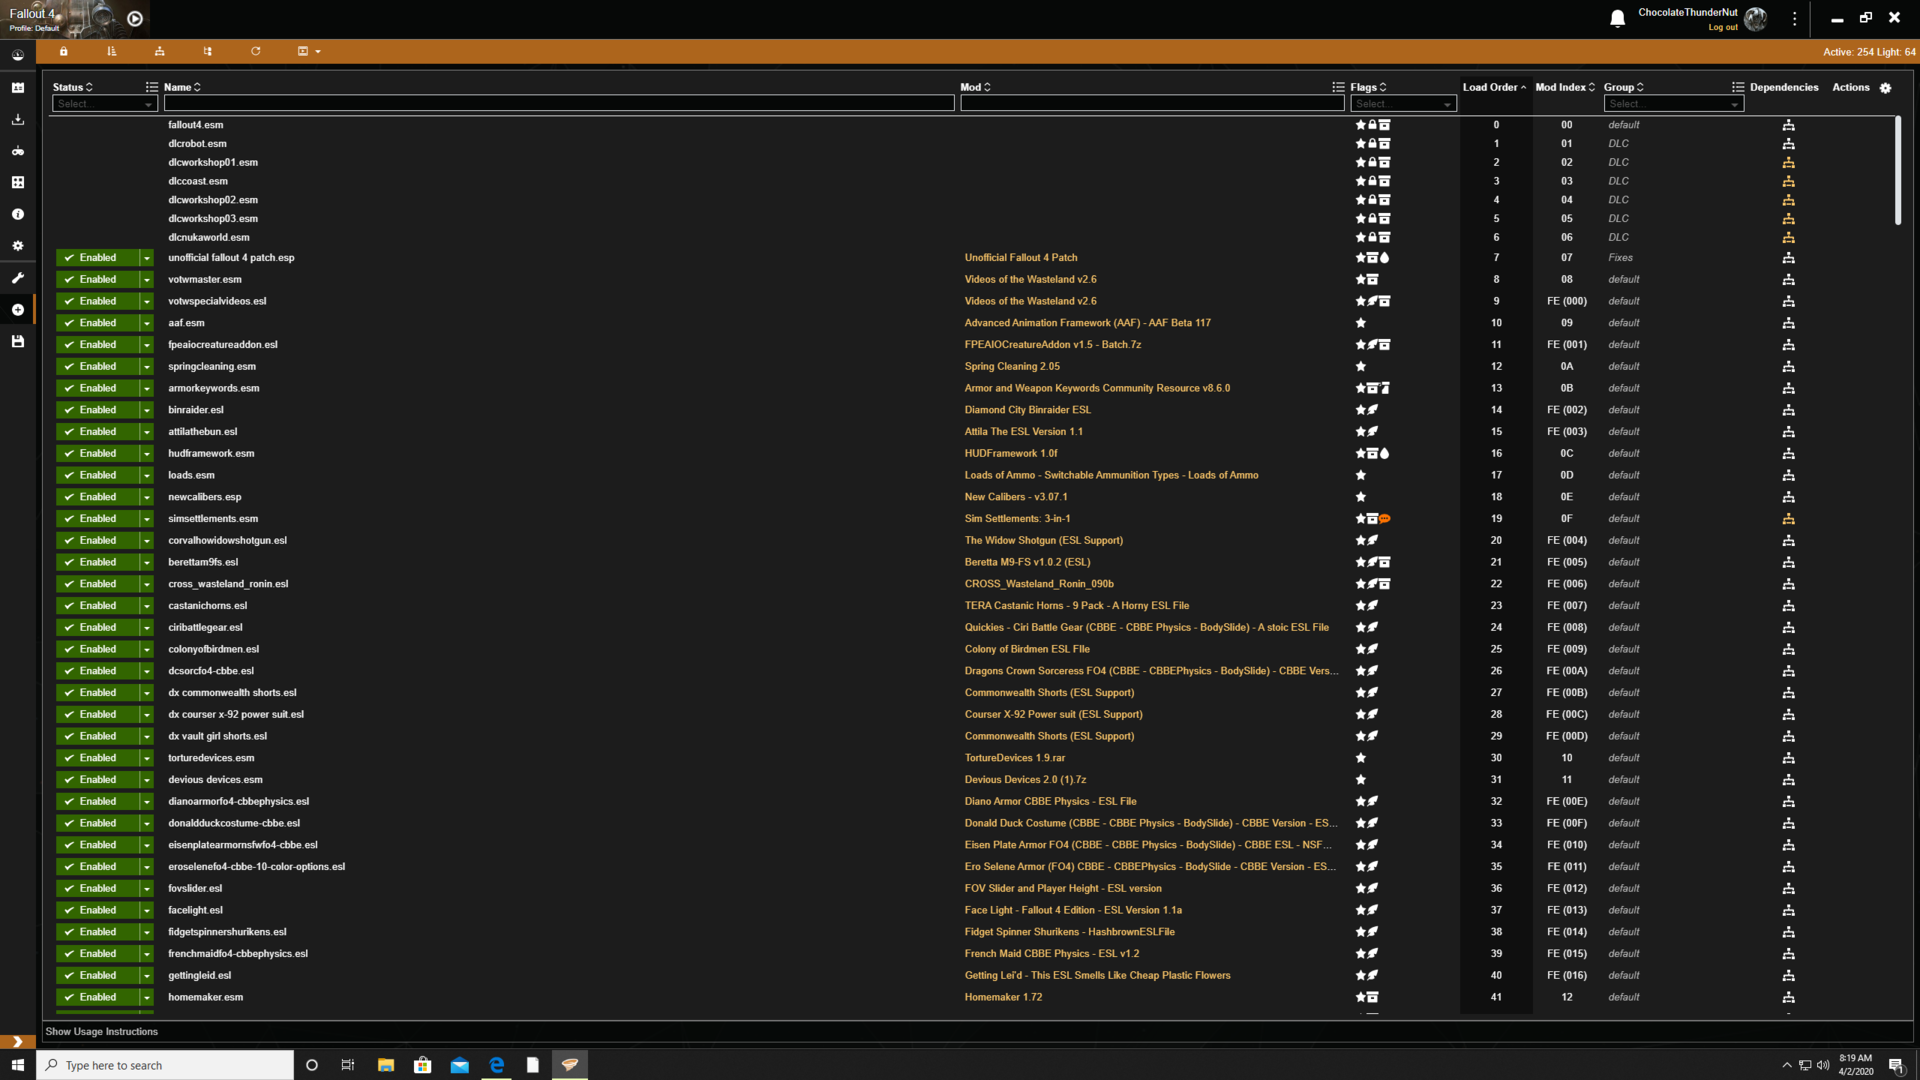1920x1080 pixels.
Task: Sort by the Load Order column header
Action: coord(1494,88)
